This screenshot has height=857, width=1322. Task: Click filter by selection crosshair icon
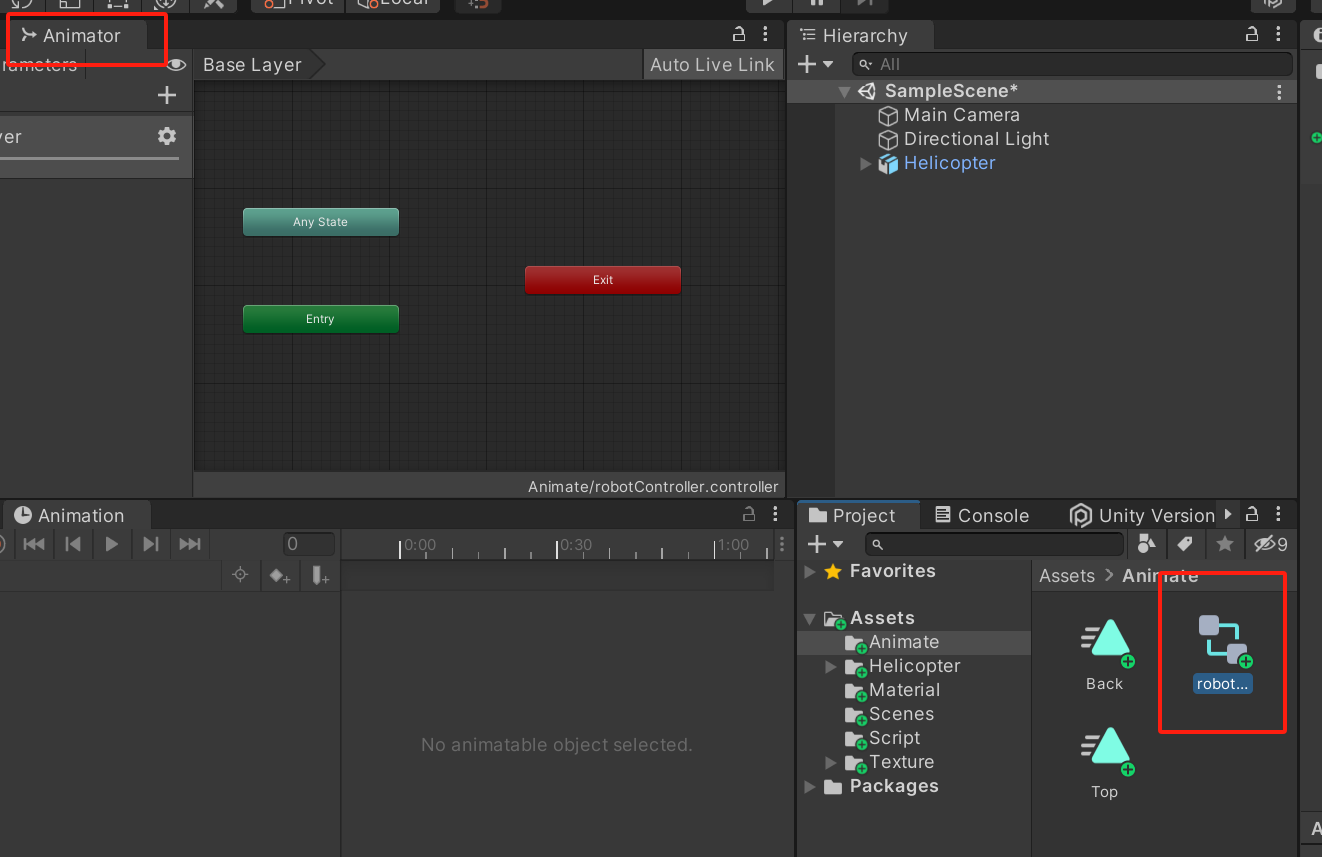pos(240,575)
